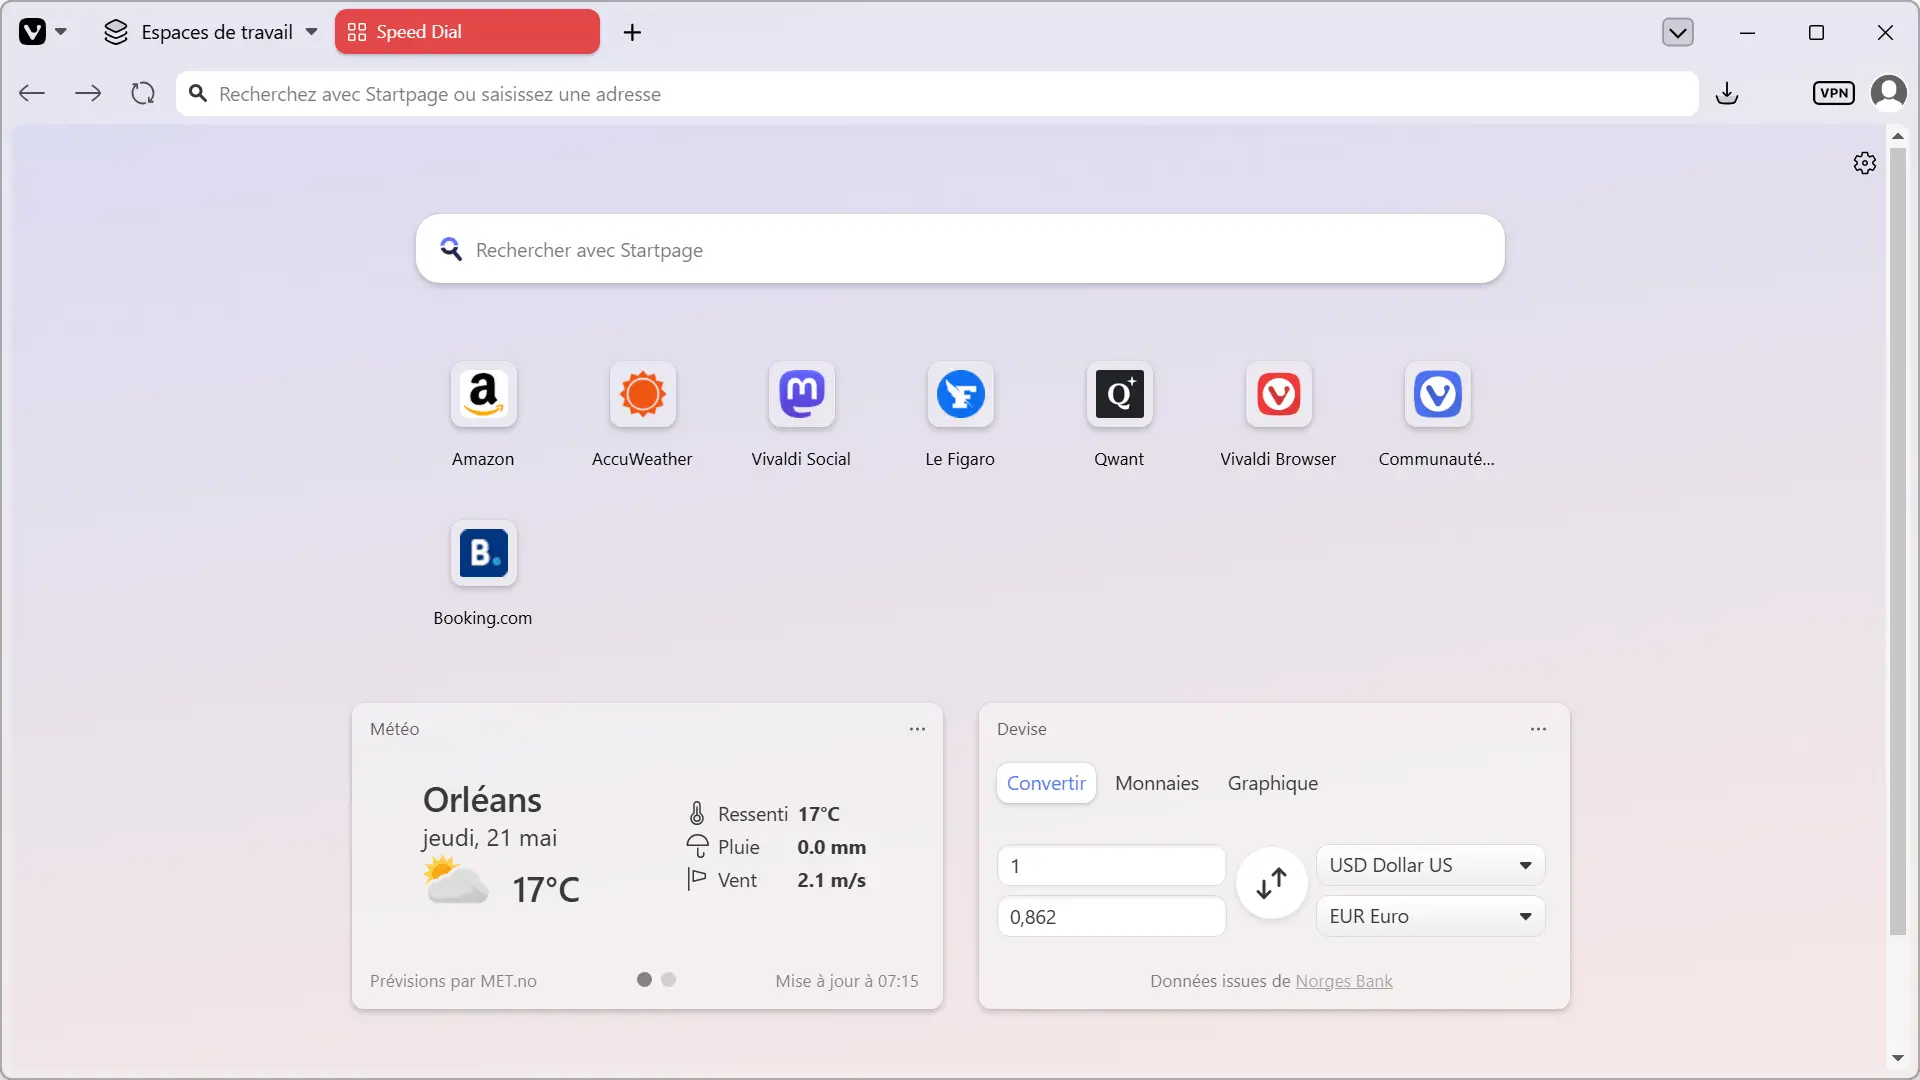Go back with the back arrow
1920x1080 pixels.
32,93
